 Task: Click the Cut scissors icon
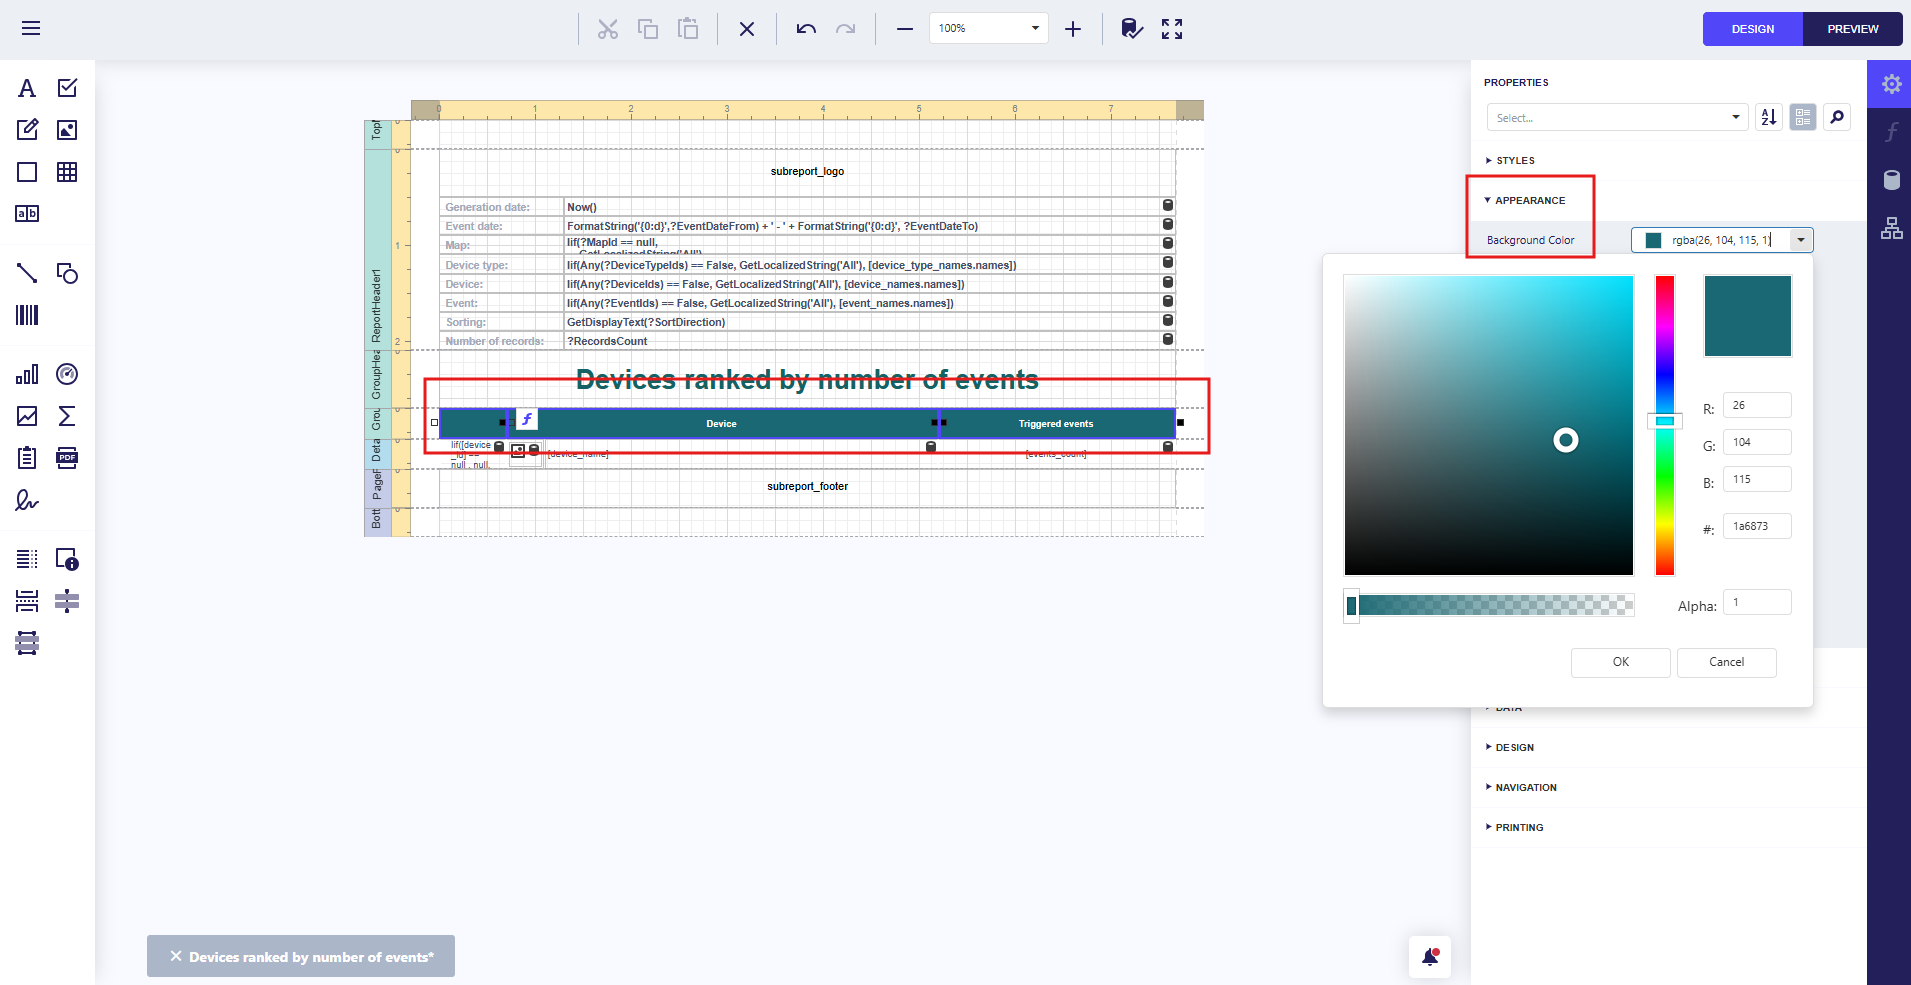(608, 29)
